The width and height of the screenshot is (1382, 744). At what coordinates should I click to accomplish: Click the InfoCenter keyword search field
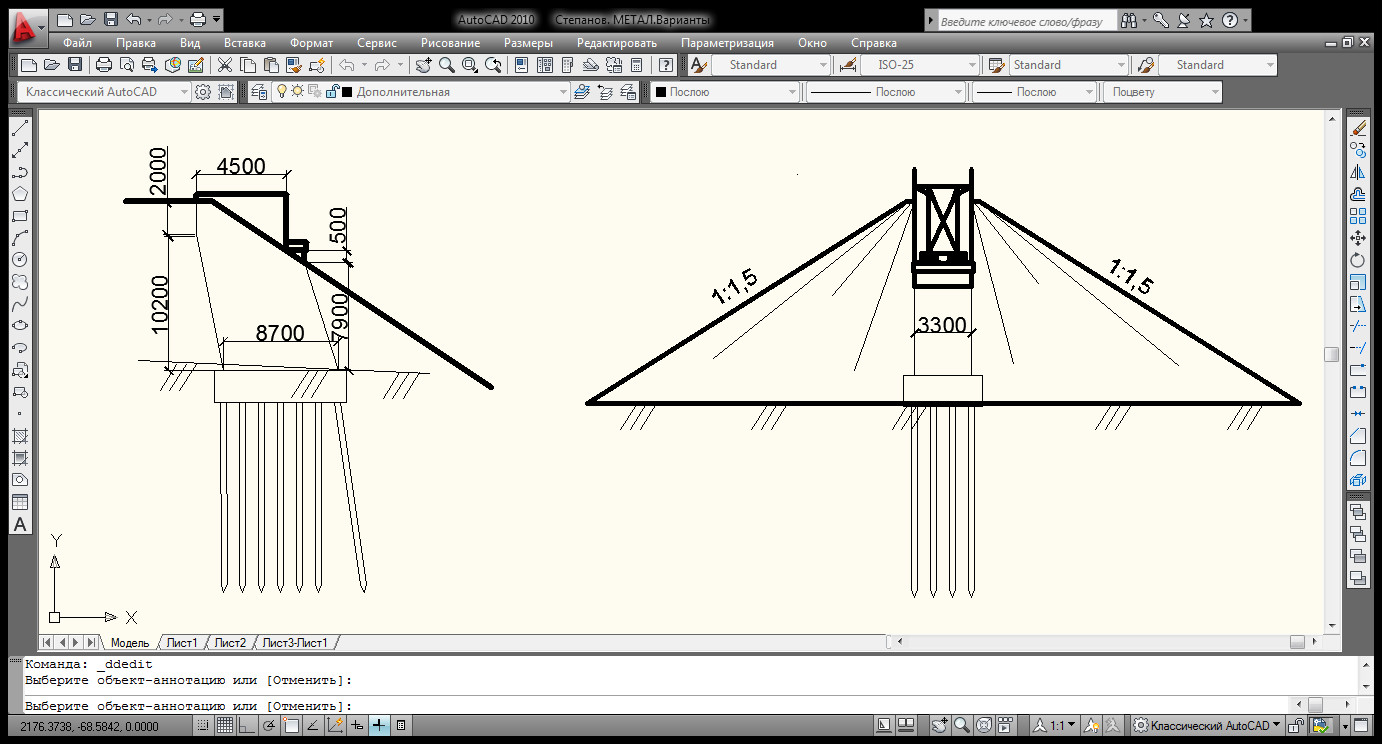1027,20
